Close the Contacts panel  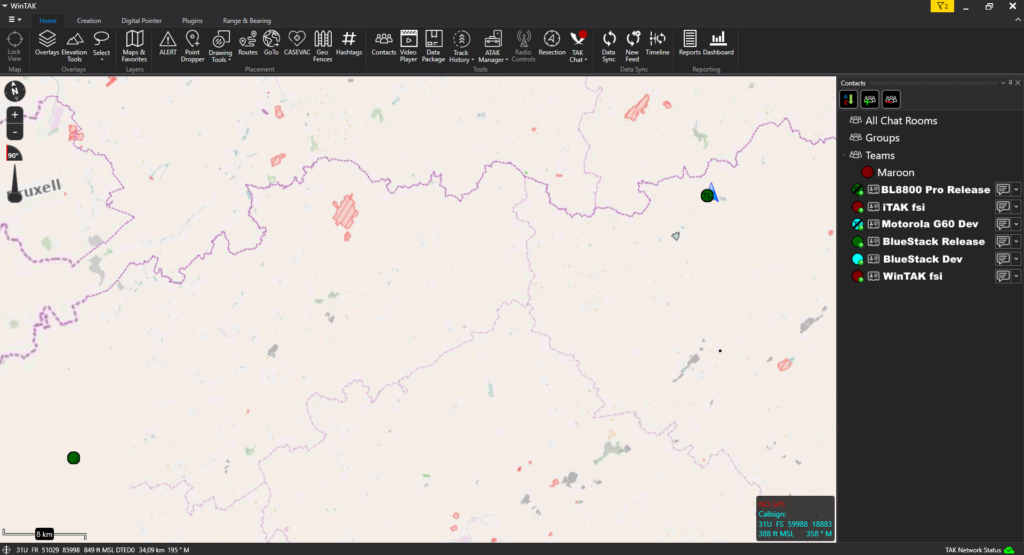point(1017,83)
